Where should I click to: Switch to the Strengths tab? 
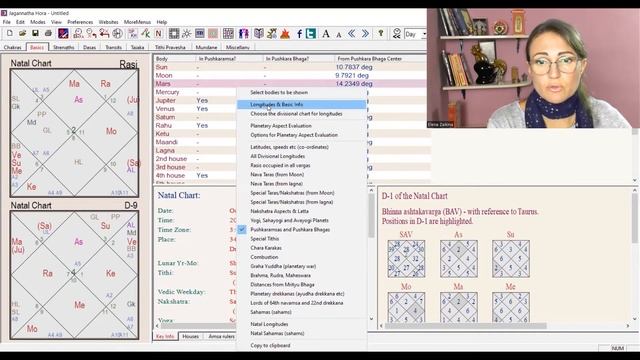click(64, 47)
